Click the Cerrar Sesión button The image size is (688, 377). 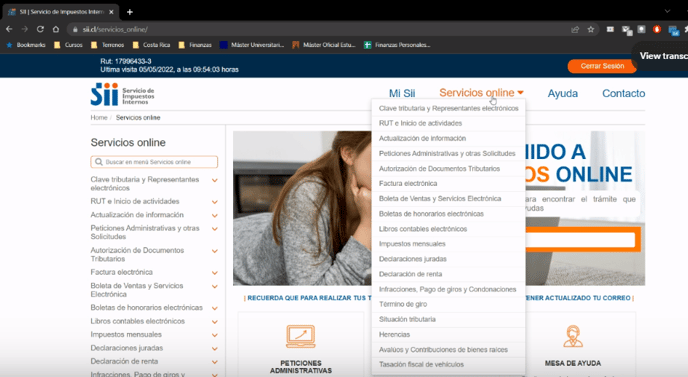(602, 66)
